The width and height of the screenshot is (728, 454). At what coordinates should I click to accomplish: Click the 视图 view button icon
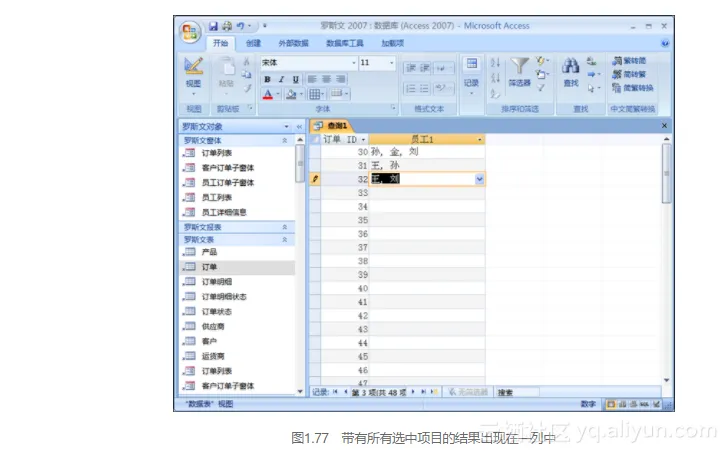[x=193, y=66]
